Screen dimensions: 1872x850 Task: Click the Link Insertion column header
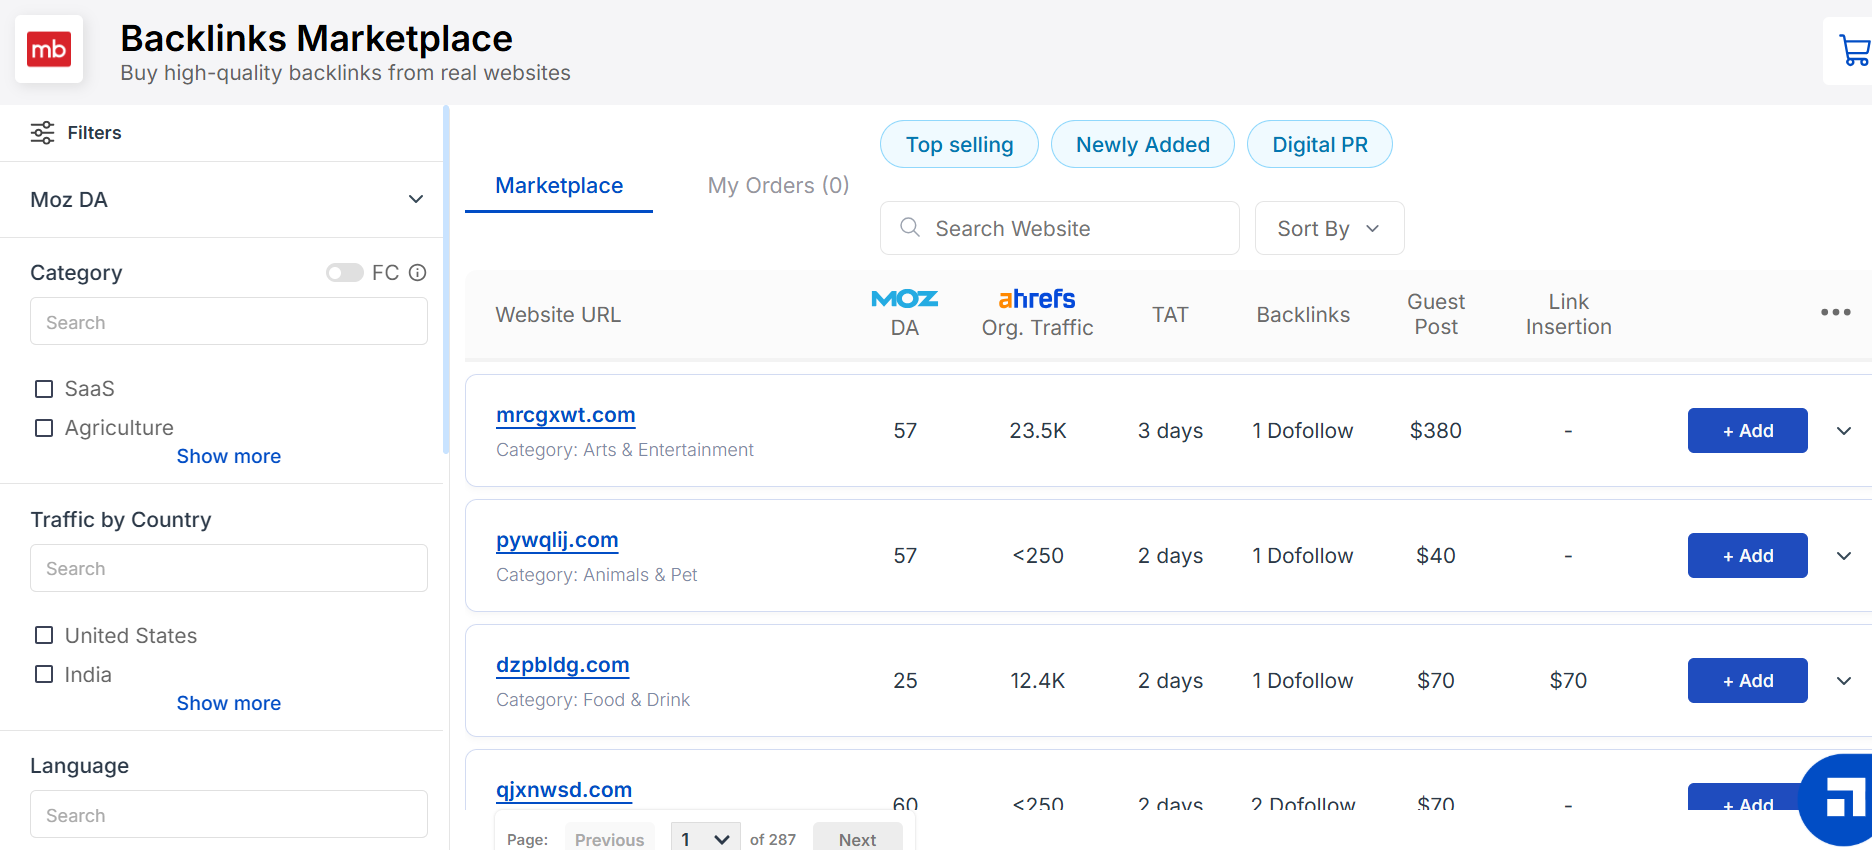(x=1568, y=314)
